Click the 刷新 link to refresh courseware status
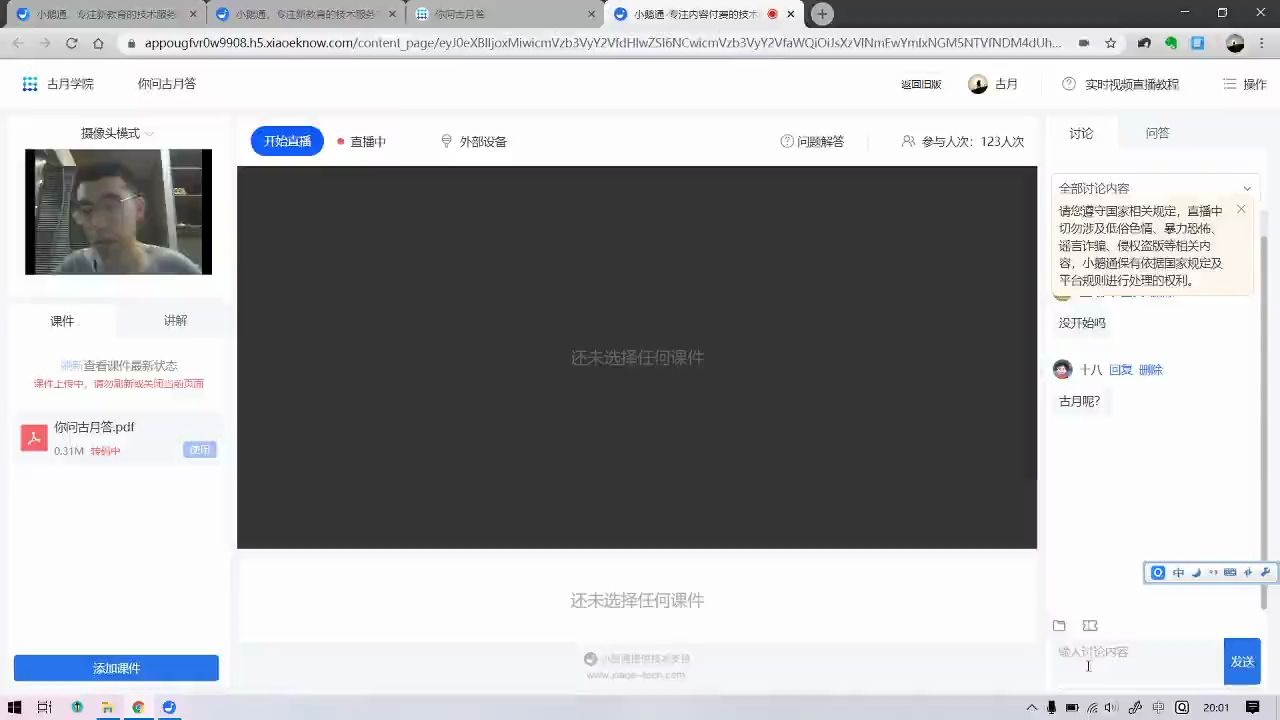The height and width of the screenshot is (720, 1280). point(71,366)
